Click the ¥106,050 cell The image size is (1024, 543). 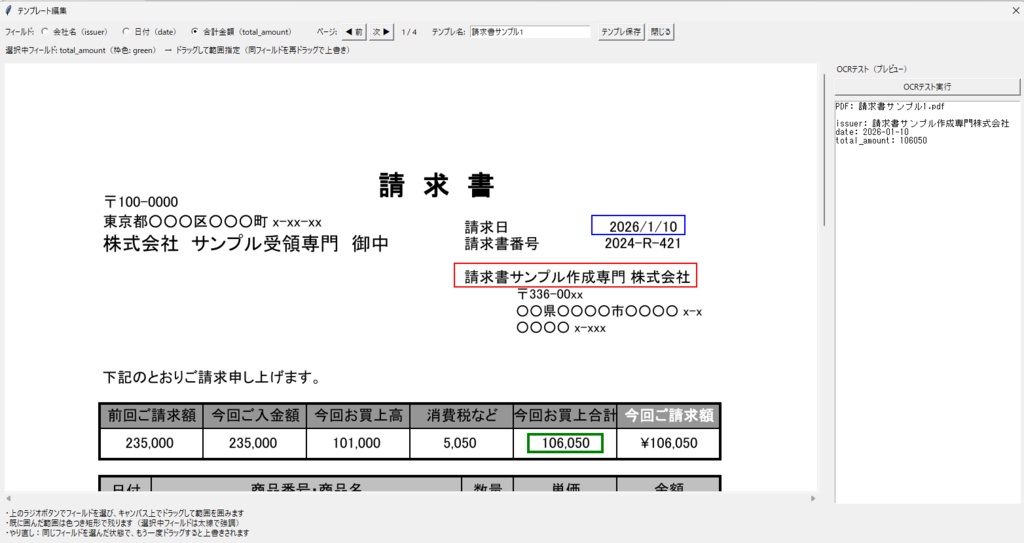pos(669,443)
